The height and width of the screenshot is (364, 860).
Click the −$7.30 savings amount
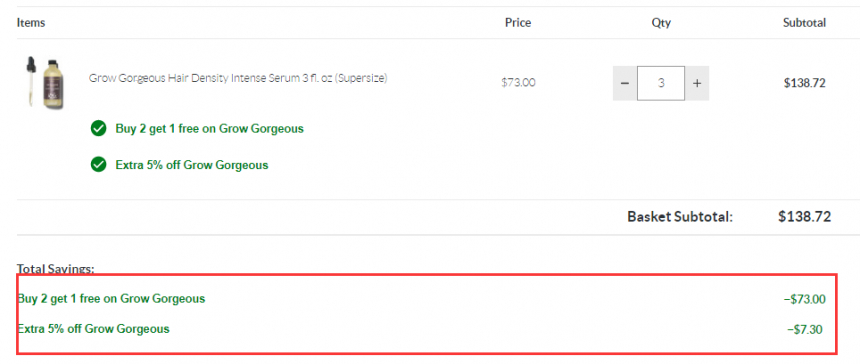pyautogui.click(x=805, y=329)
